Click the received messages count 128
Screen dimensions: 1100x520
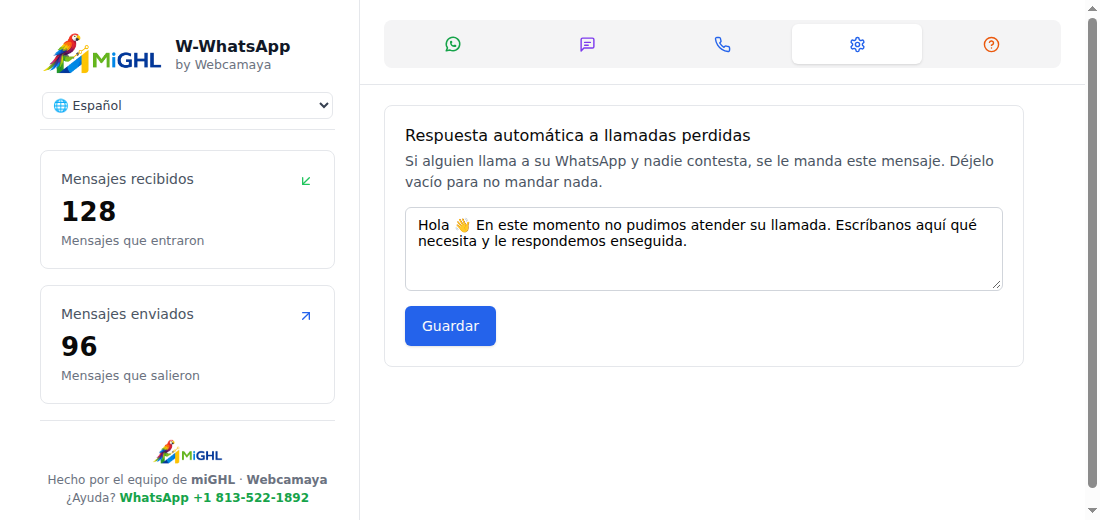88,211
